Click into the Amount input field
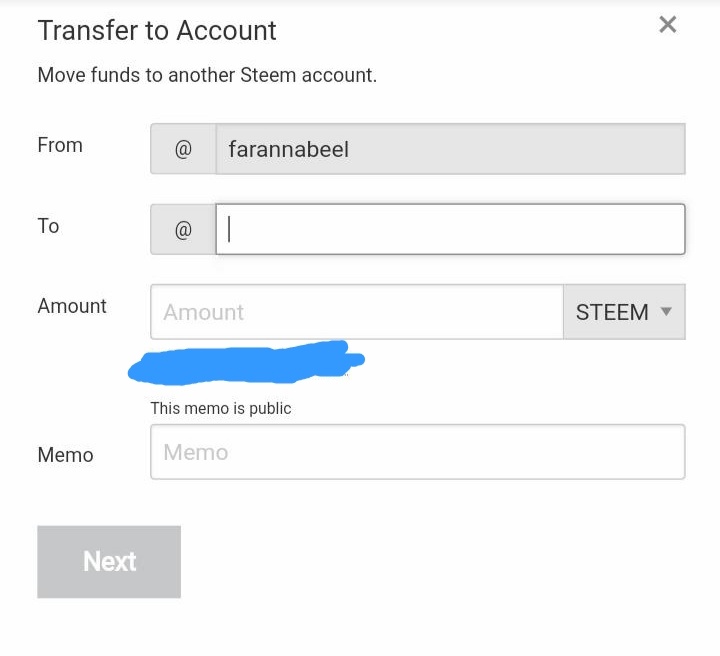Image resolution: width=720 pixels, height=656 pixels. coord(357,312)
